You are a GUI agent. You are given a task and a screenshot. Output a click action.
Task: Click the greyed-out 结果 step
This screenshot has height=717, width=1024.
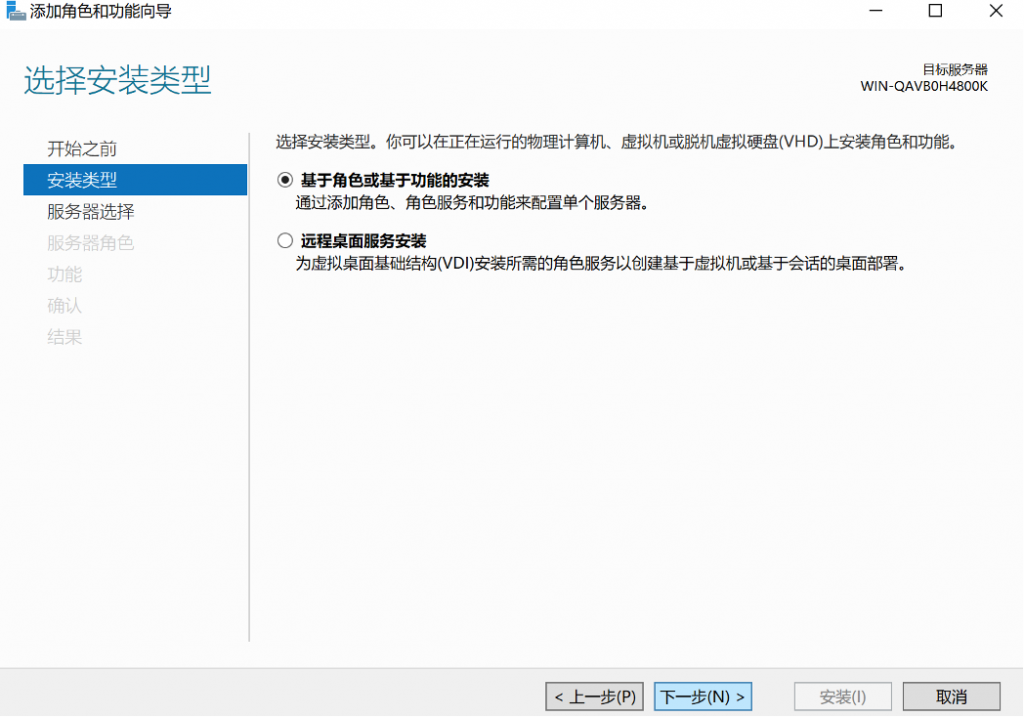pyautogui.click(x=65, y=337)
